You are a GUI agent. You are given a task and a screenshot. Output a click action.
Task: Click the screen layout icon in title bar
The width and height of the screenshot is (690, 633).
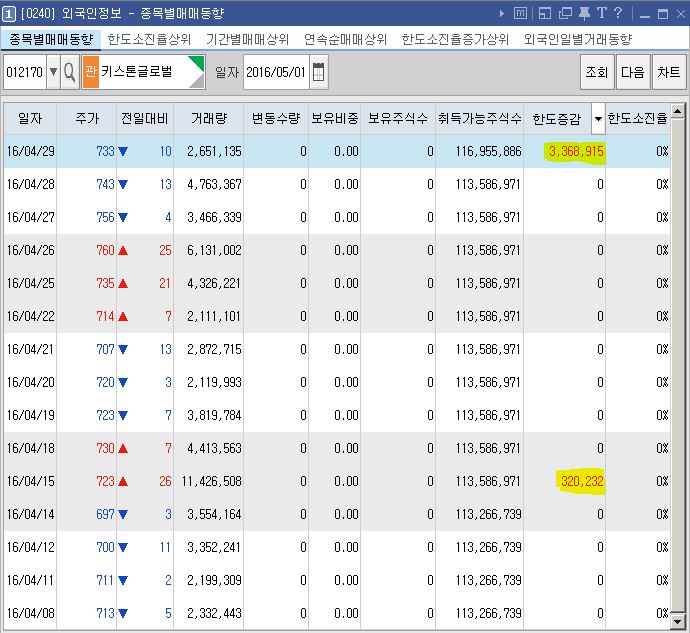tap(545, 13)
